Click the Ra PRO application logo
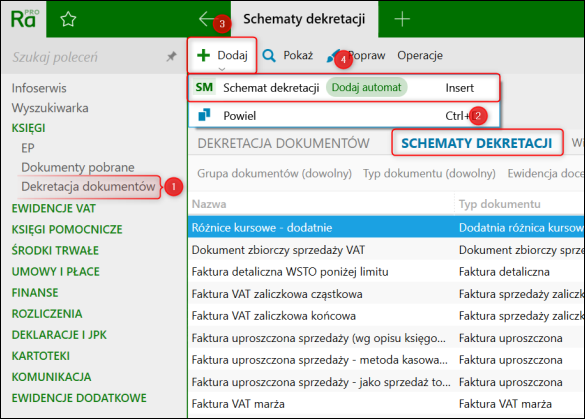This screenshot has width=585, height=419. (x=24, y=19)
